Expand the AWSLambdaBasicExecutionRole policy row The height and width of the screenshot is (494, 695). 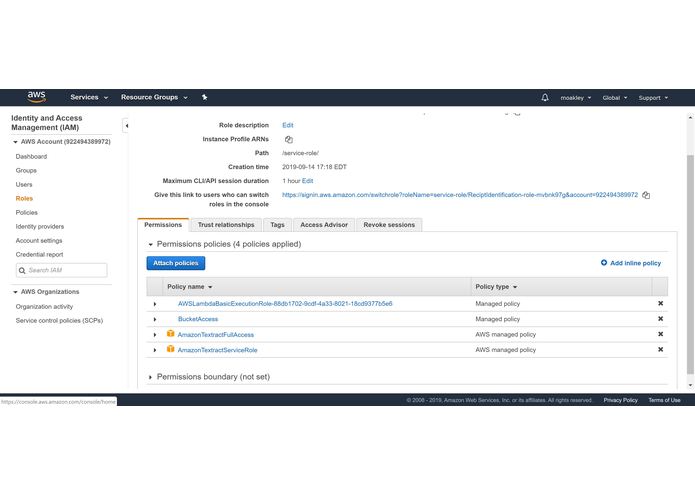pyautogui.click(x=155, y=304)
